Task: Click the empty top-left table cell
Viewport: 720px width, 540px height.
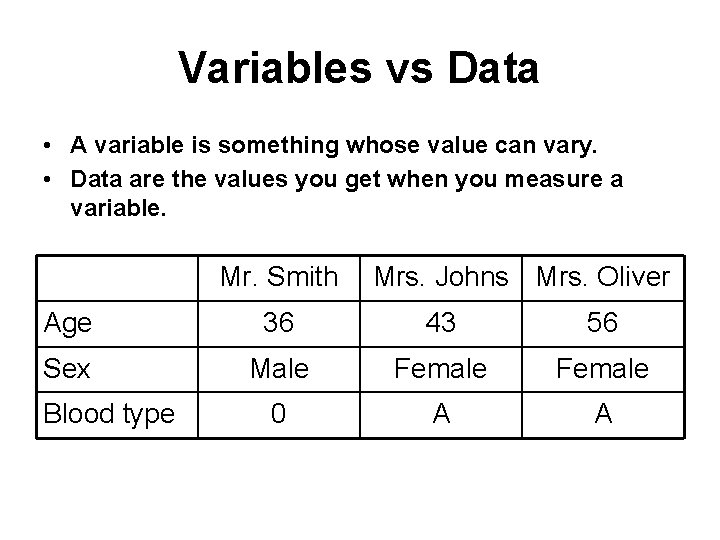Action: pos(115,277)
